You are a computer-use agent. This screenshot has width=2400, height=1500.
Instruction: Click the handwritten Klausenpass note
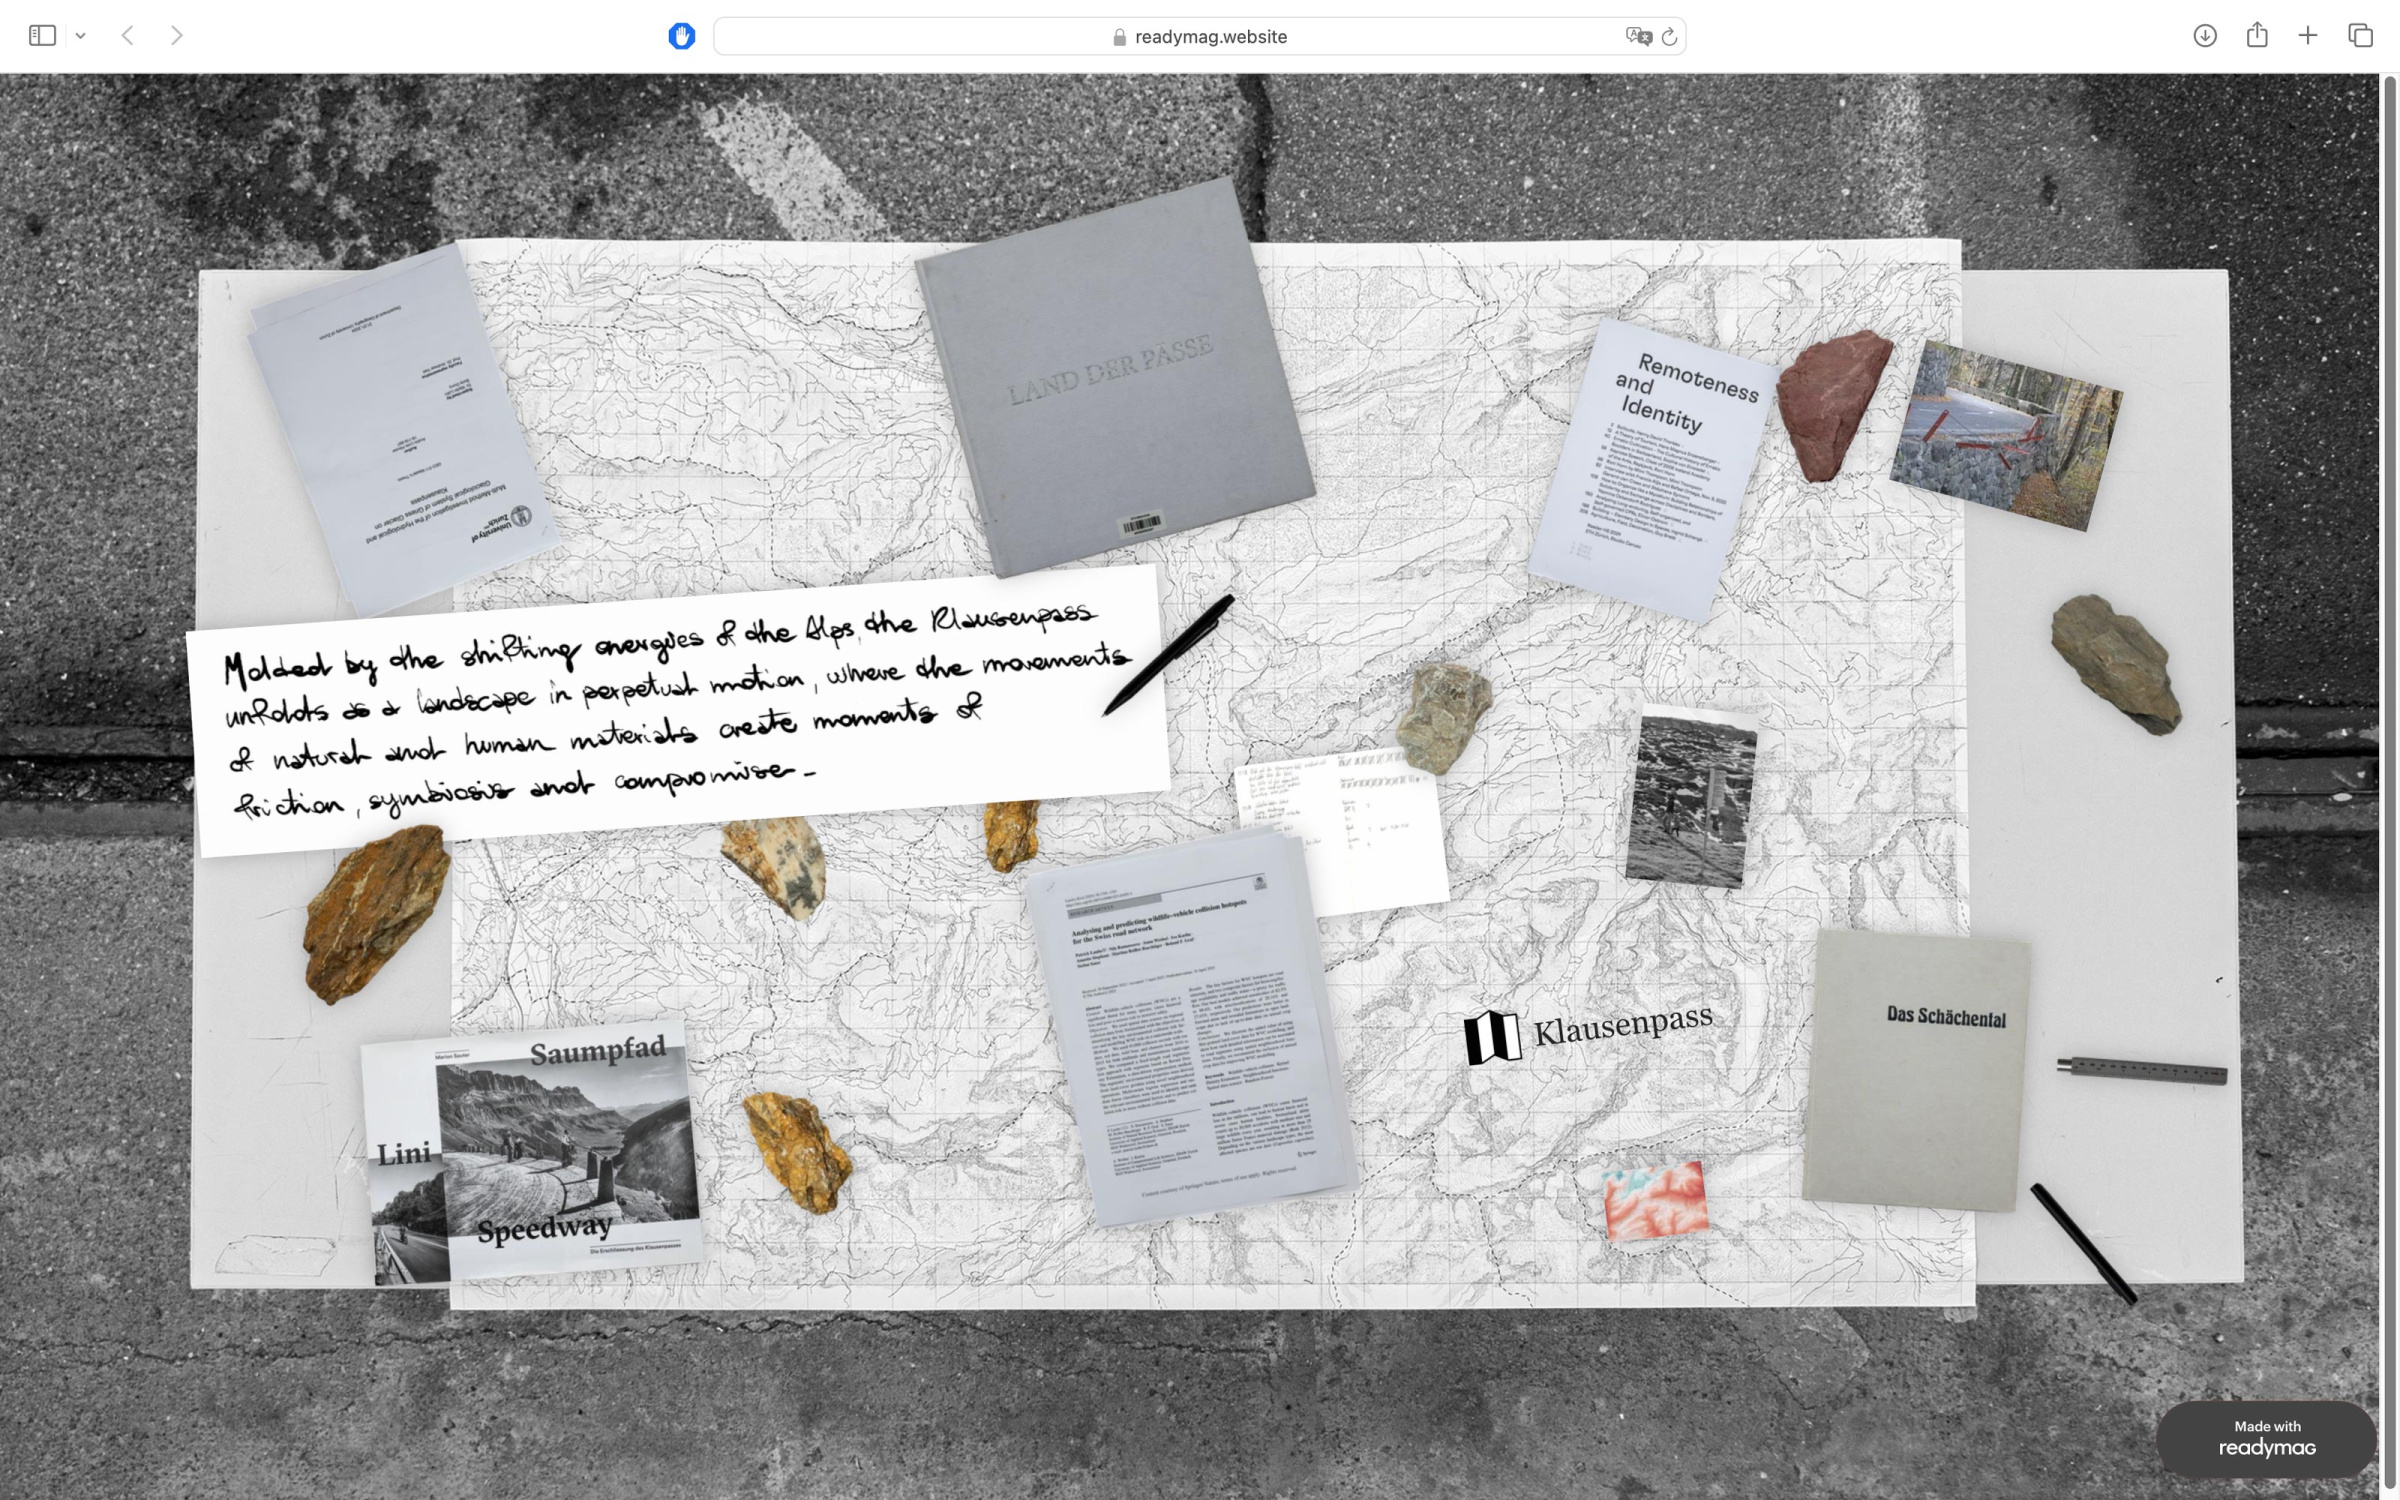click(678, 712)
